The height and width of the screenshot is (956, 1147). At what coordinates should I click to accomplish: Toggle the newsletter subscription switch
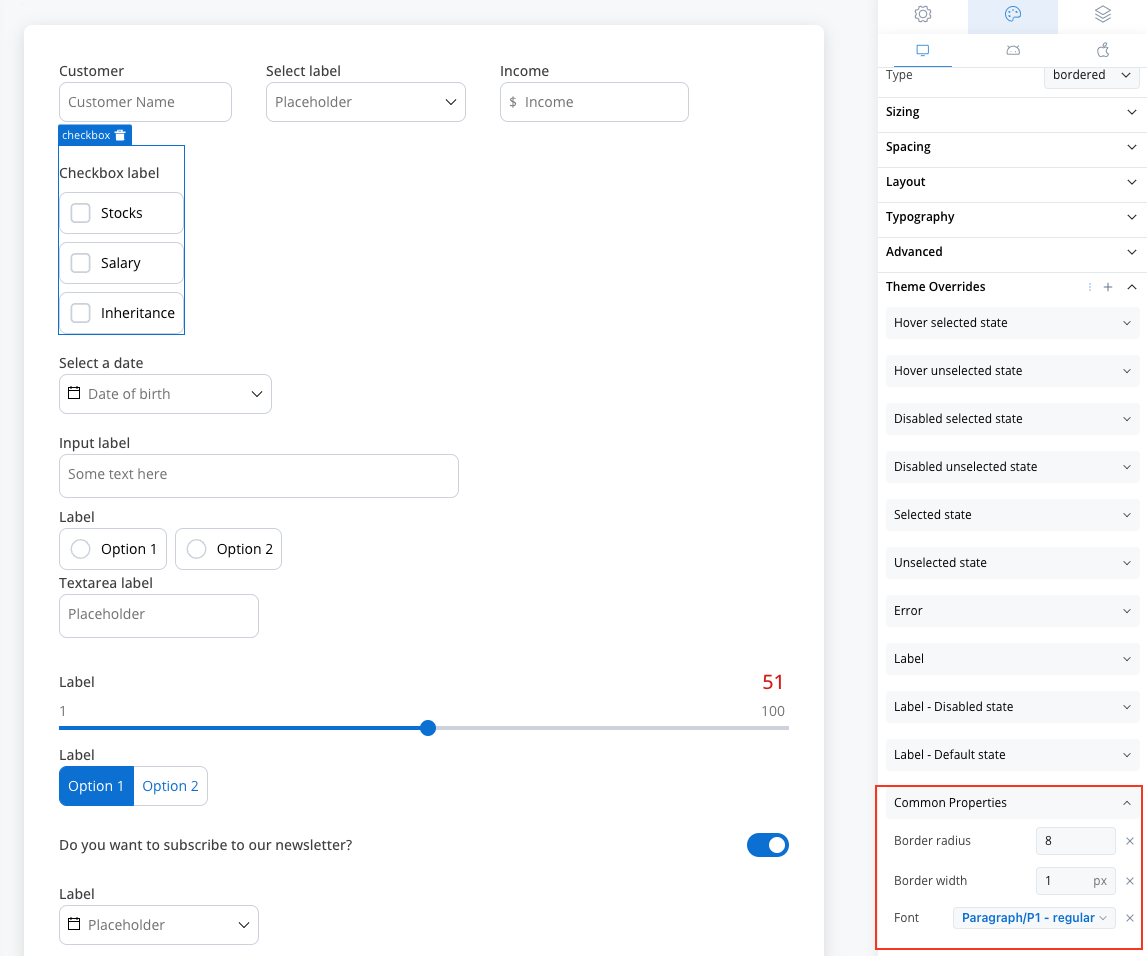click(x=767, y=845)
